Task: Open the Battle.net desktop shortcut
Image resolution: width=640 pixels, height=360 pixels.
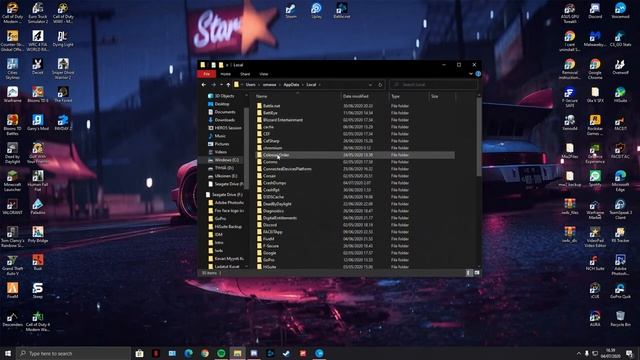Action: coord(342,11)
